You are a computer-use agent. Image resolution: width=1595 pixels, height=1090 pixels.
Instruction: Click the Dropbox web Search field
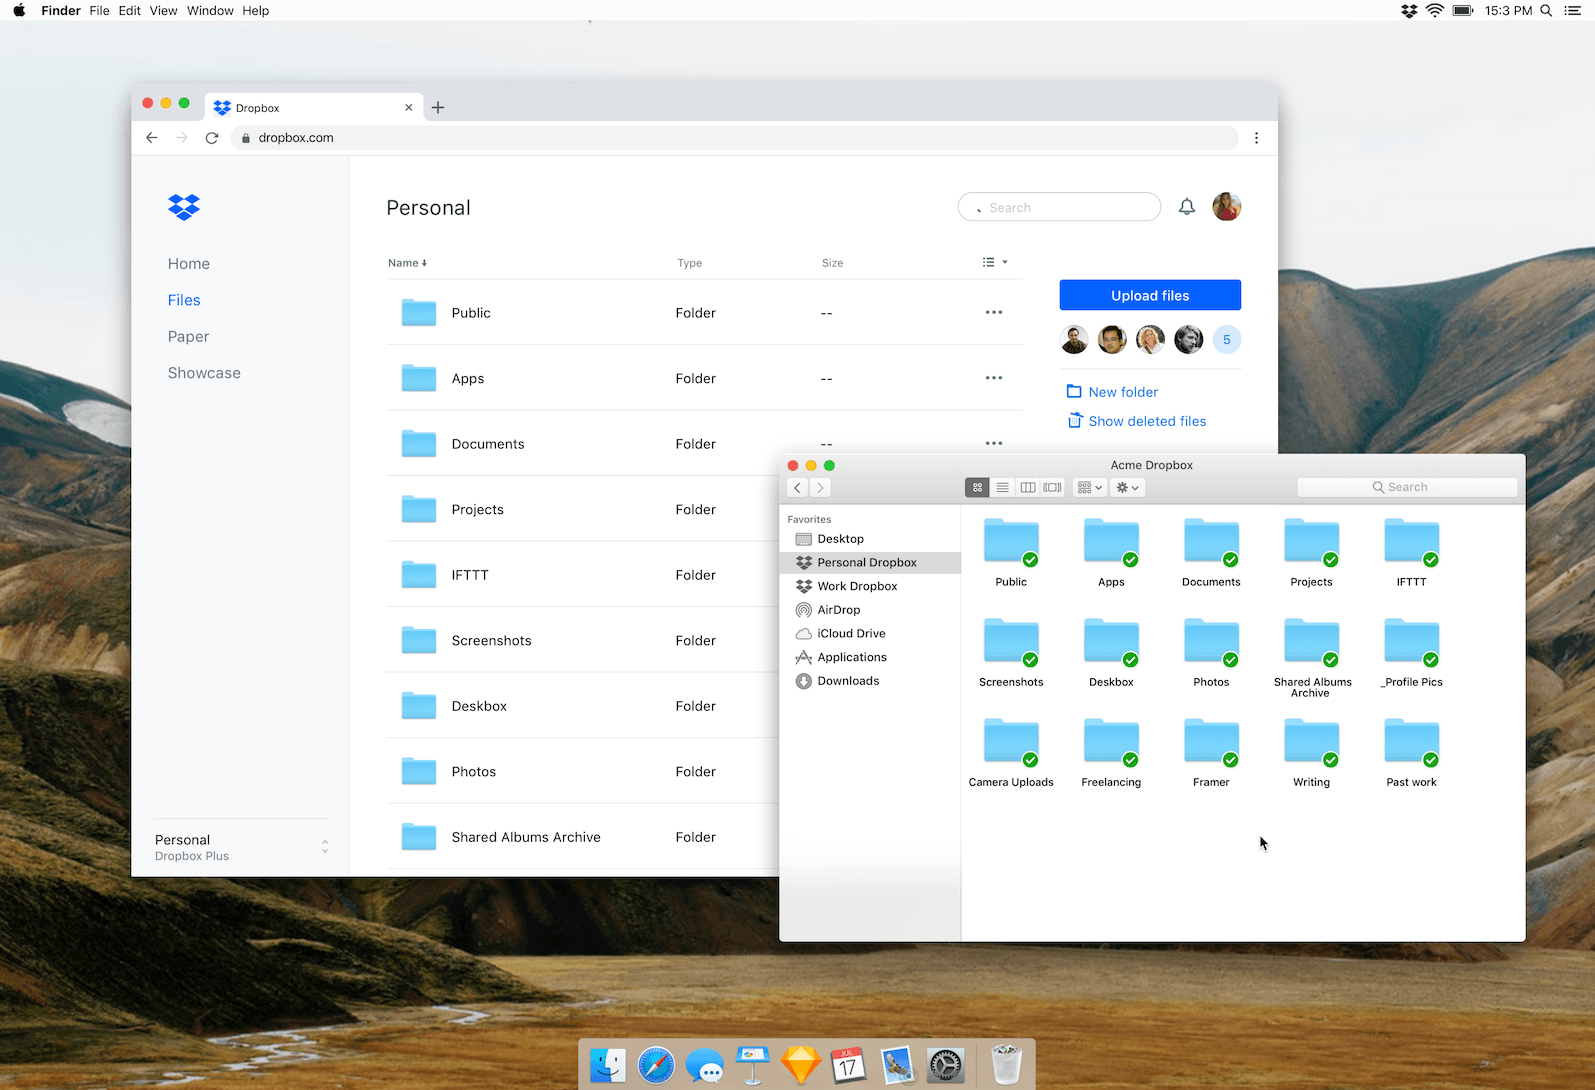click(x=1059, y=207)
